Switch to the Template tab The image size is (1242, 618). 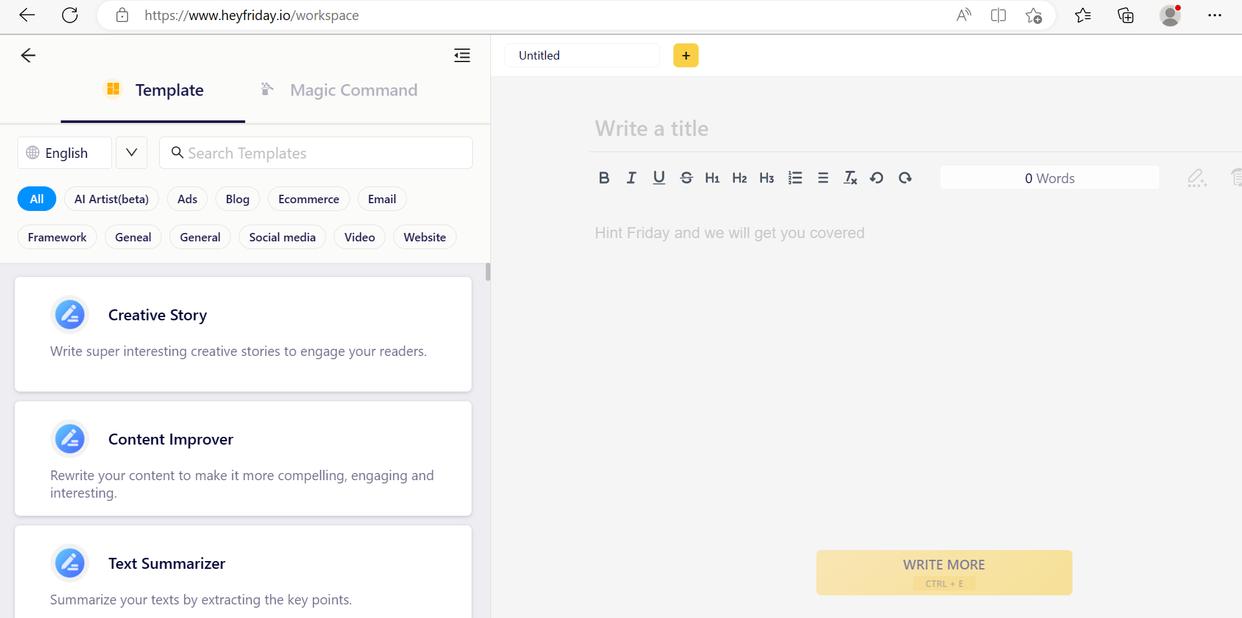(x=154, y=90)
